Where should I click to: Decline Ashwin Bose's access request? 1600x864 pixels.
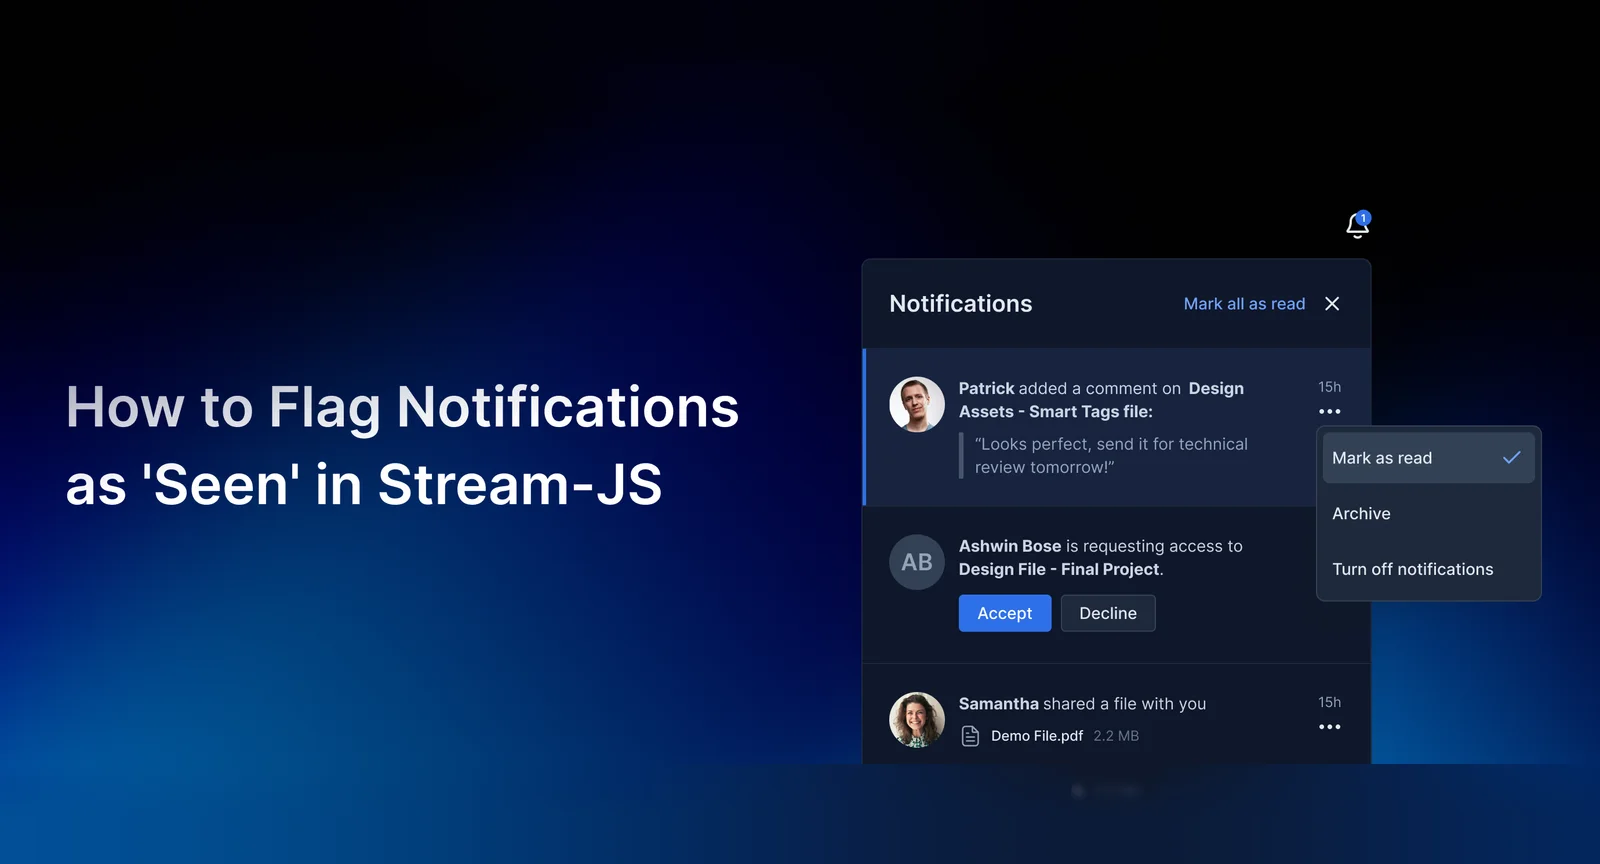coord(1108,613)
